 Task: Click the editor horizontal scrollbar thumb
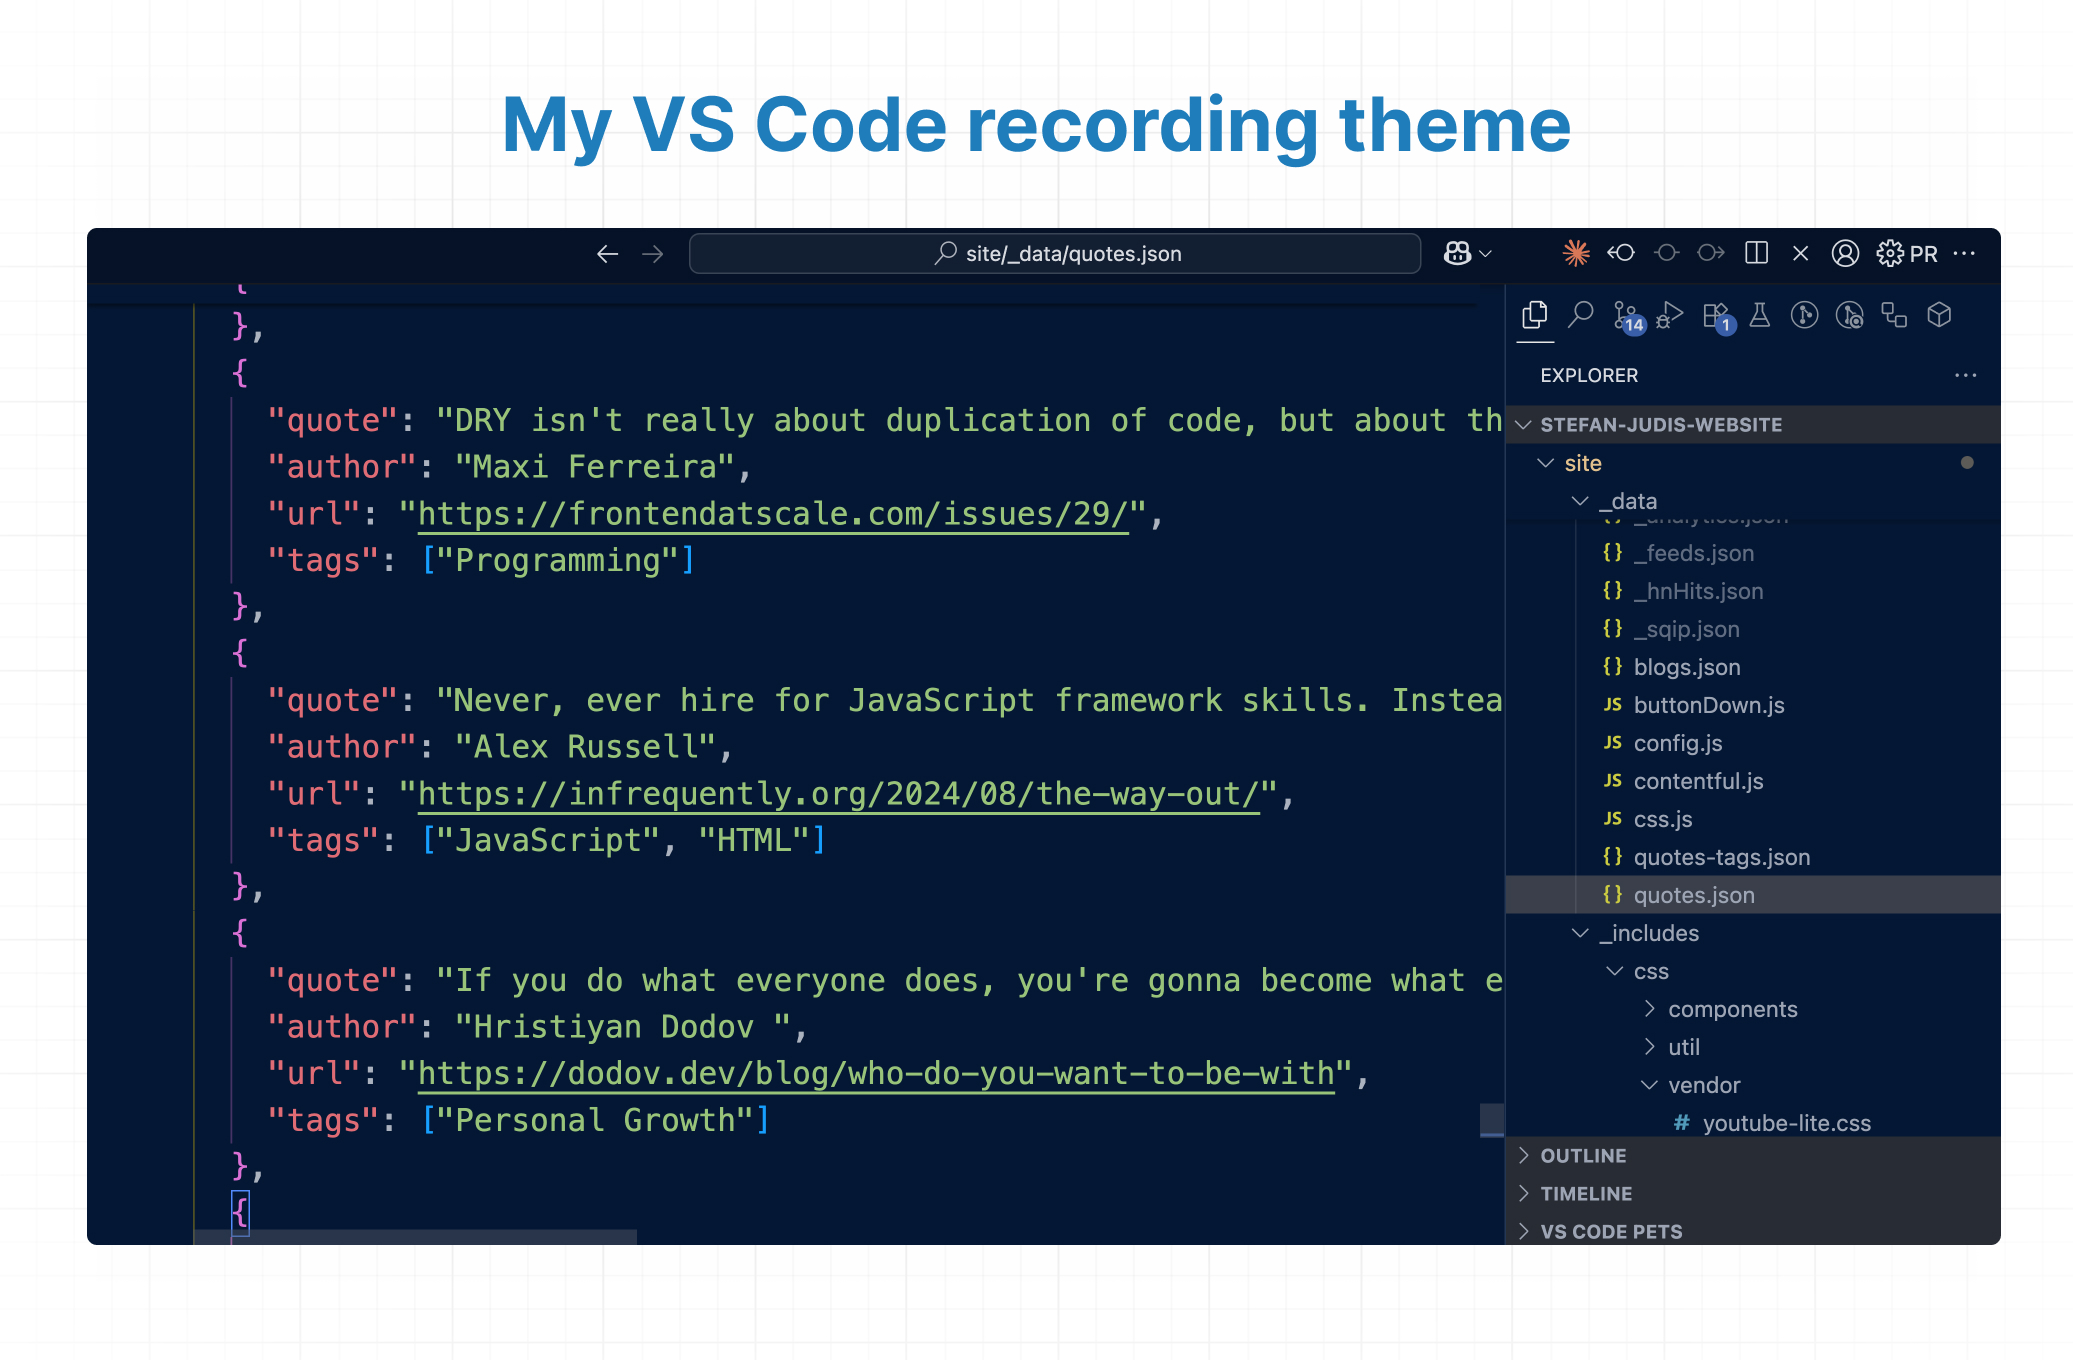coord(415,1237)
